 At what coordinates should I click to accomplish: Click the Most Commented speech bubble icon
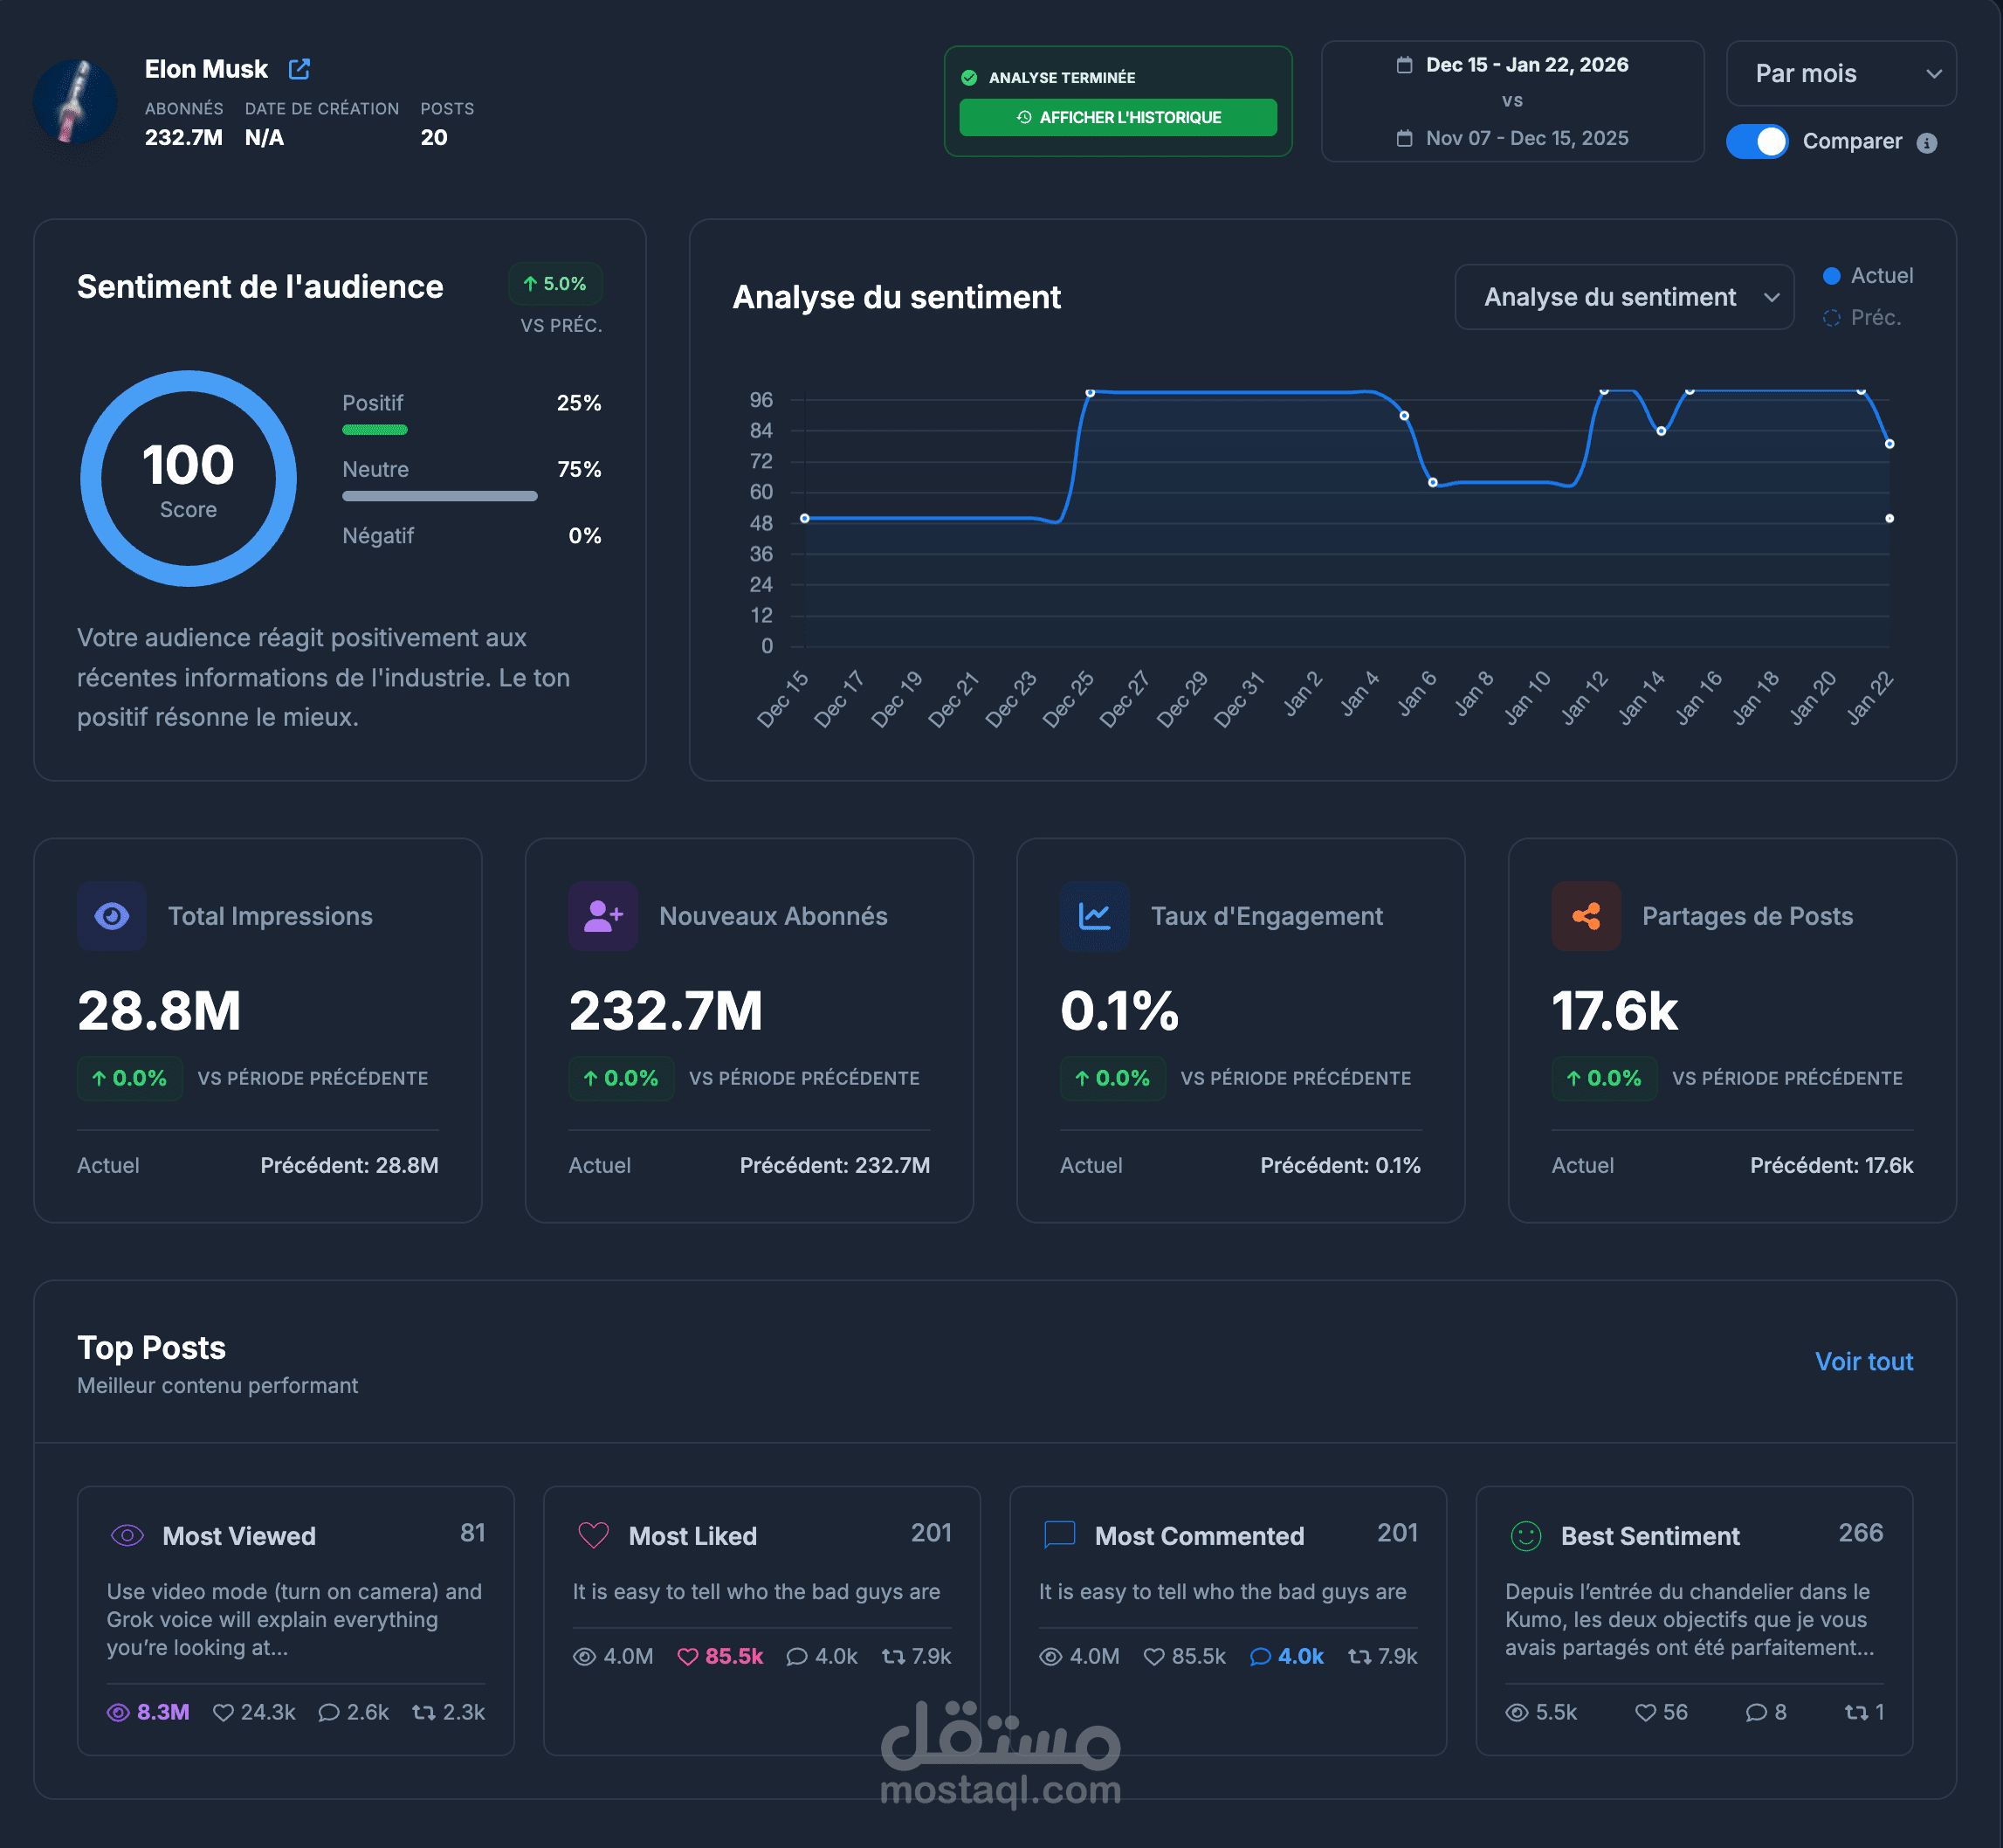[1060, 1535]
